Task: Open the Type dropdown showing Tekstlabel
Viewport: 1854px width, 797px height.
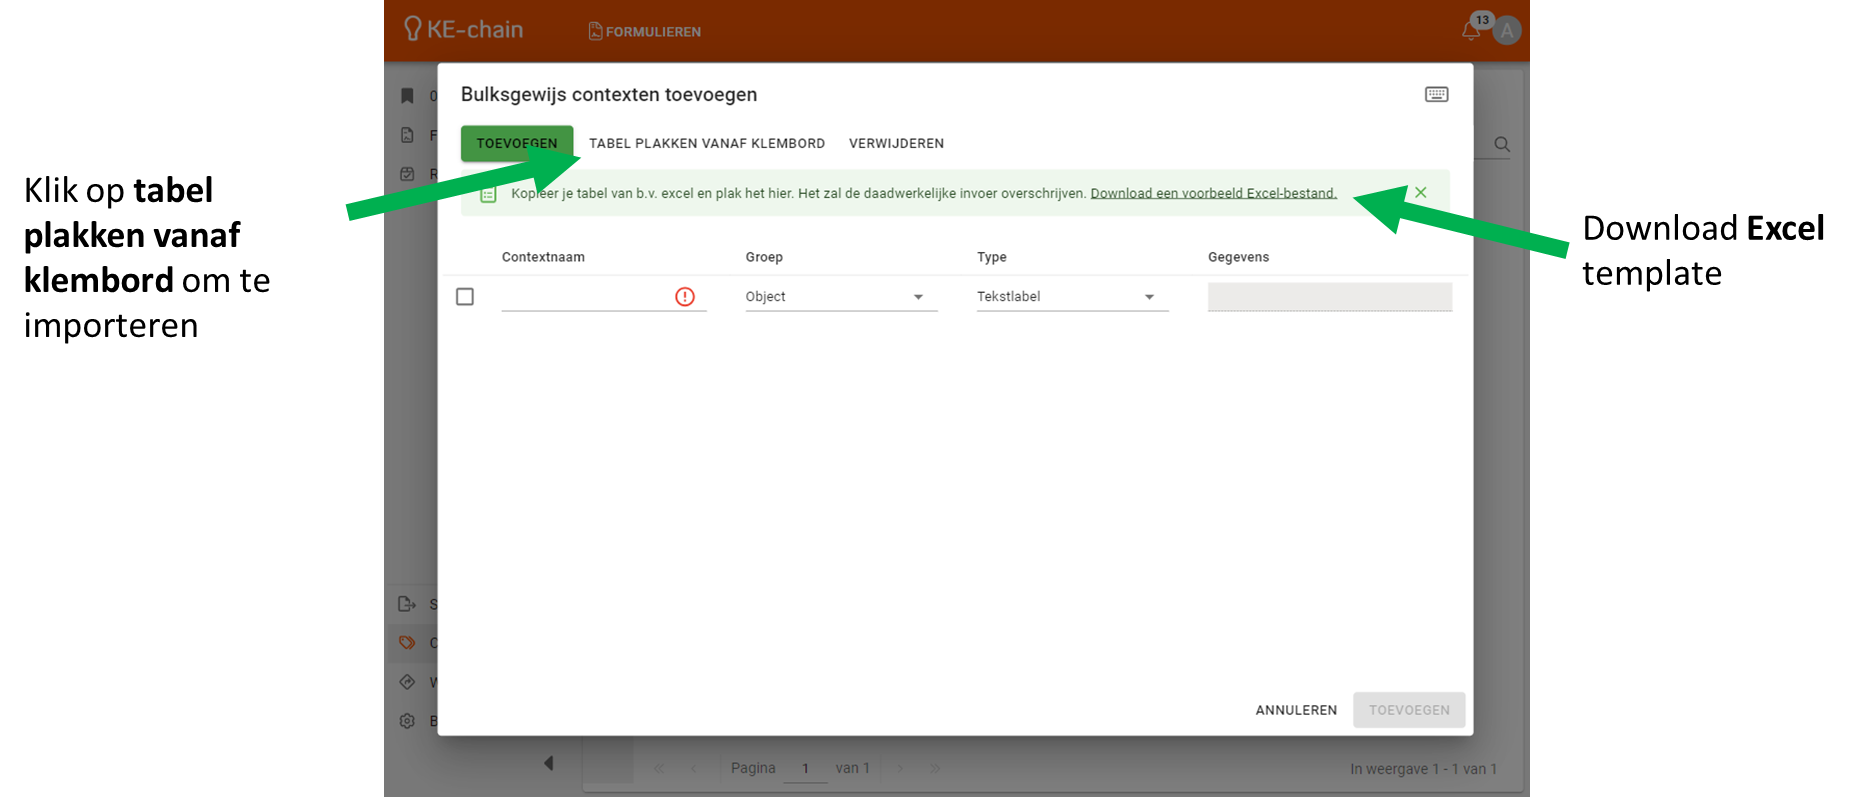Action: 1071,297
